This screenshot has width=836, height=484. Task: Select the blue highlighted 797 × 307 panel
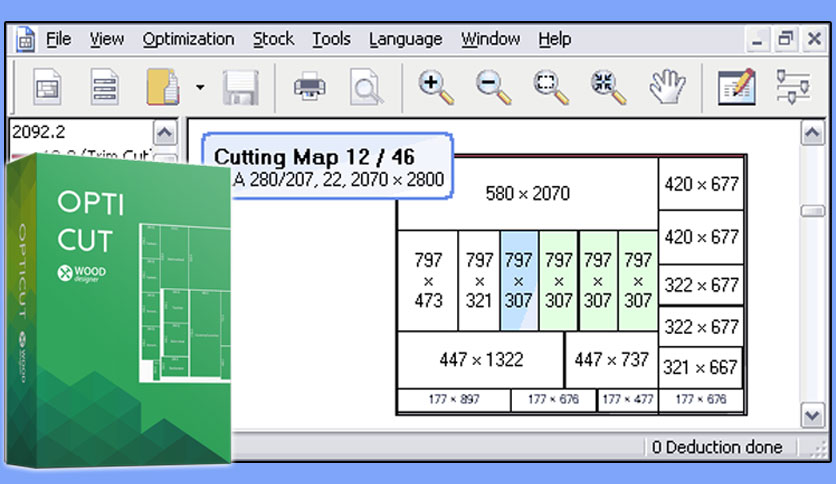point(518,280)
